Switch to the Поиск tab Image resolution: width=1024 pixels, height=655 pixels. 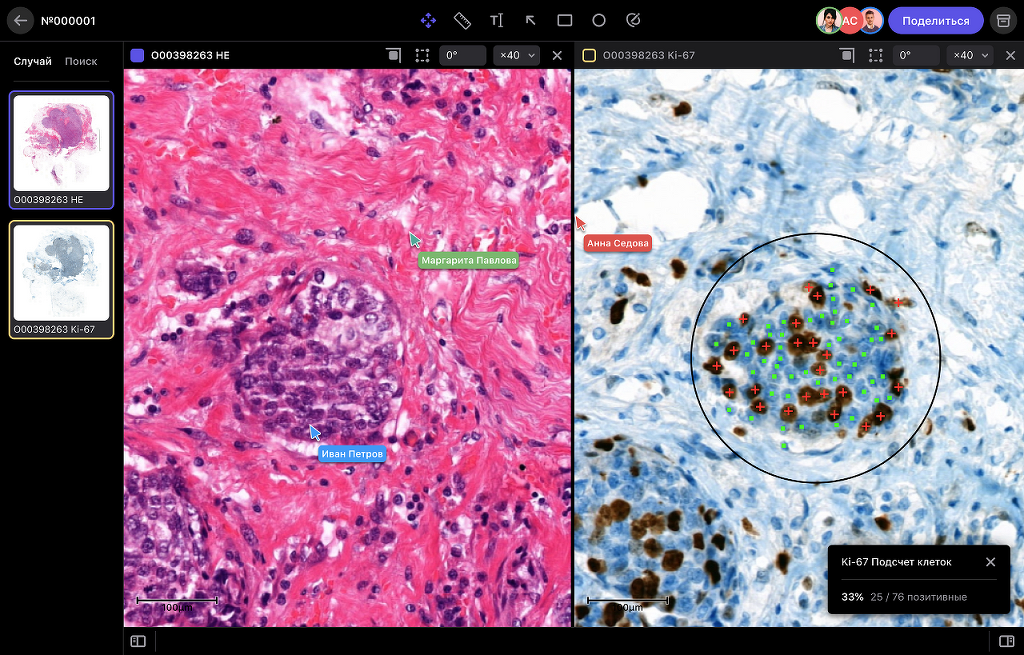tap(81, 61)
